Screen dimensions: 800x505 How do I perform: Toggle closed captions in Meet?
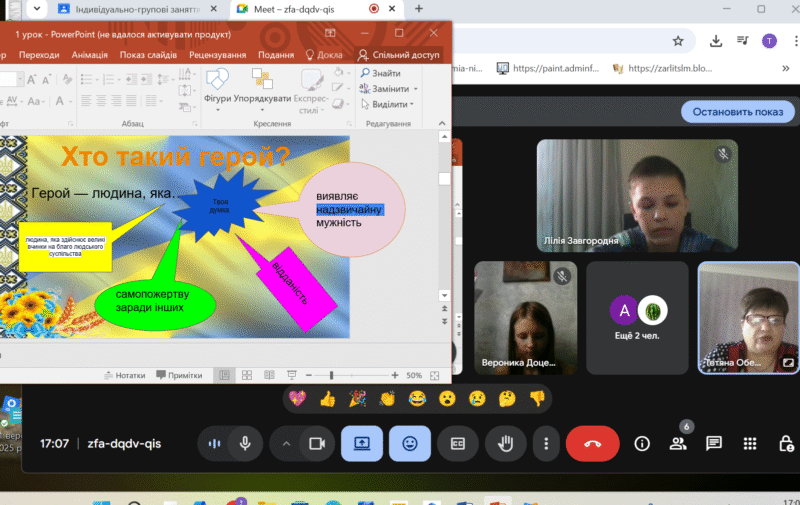click(x=458, y=443)
